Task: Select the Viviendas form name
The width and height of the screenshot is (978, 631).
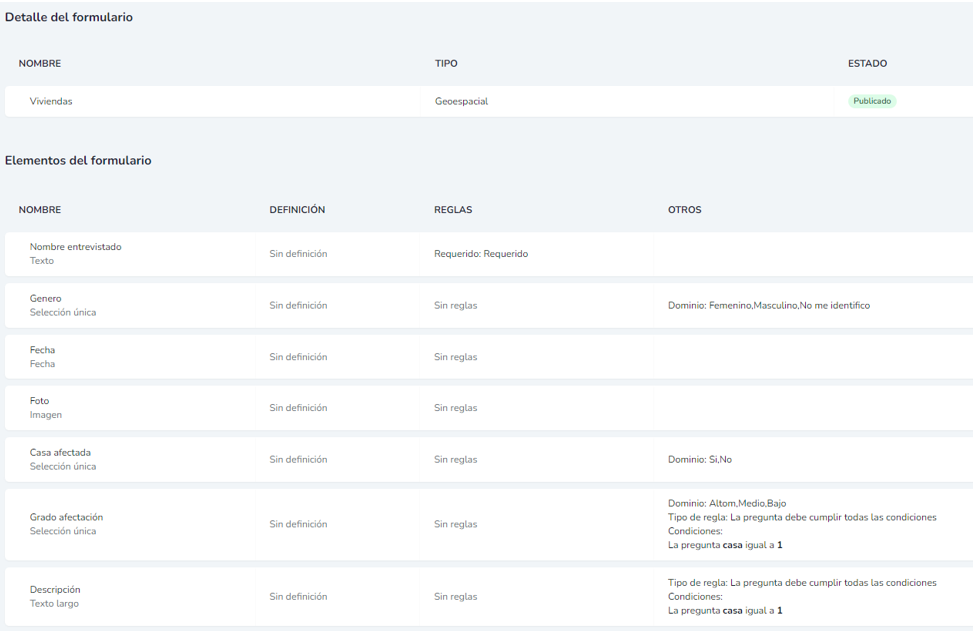Action: (51, 101)
